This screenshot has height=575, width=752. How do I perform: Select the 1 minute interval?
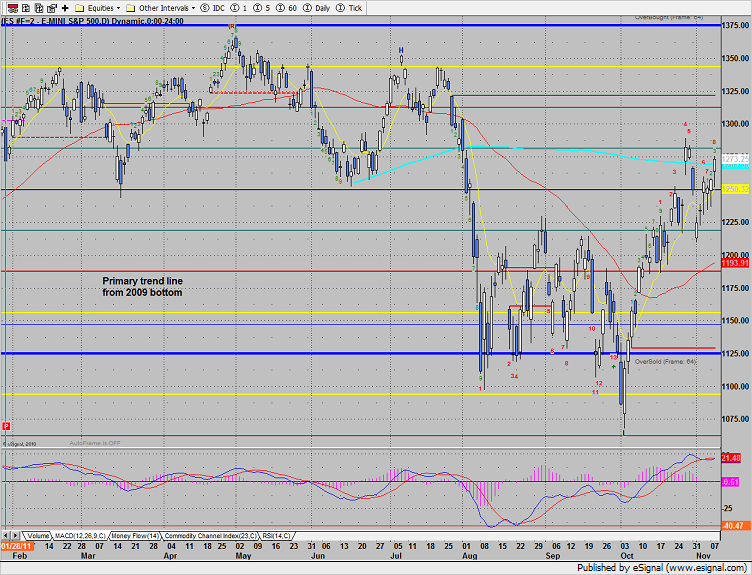(238, 8)
